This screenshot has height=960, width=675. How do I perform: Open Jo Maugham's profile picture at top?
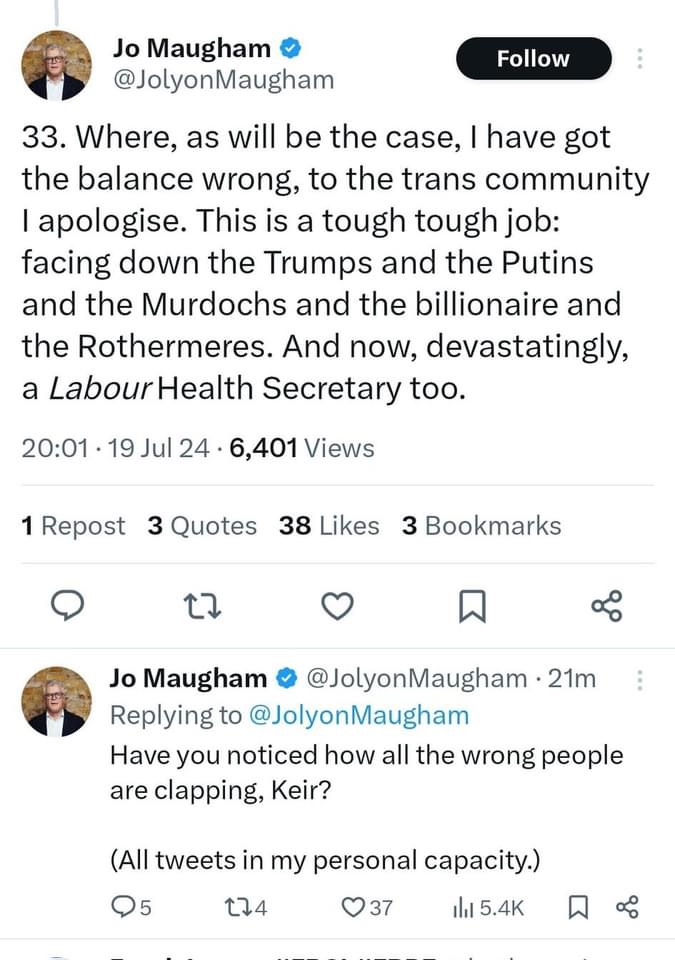57,65
